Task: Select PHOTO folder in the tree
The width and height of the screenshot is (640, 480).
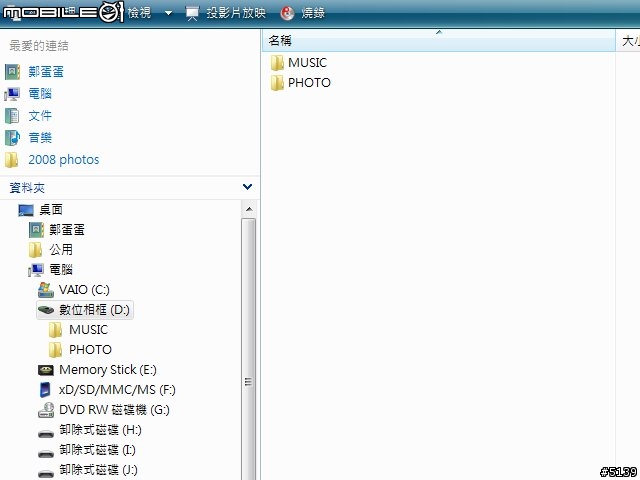Action: (x=90, y=350)
